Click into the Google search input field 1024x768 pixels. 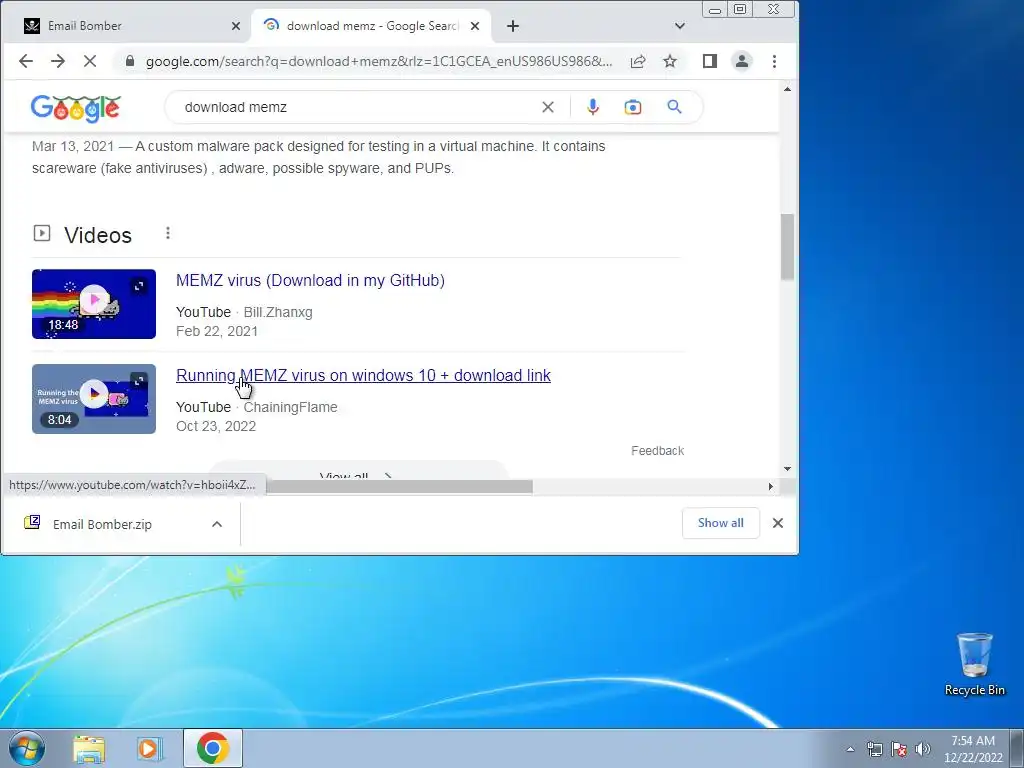tap(358, 107)
